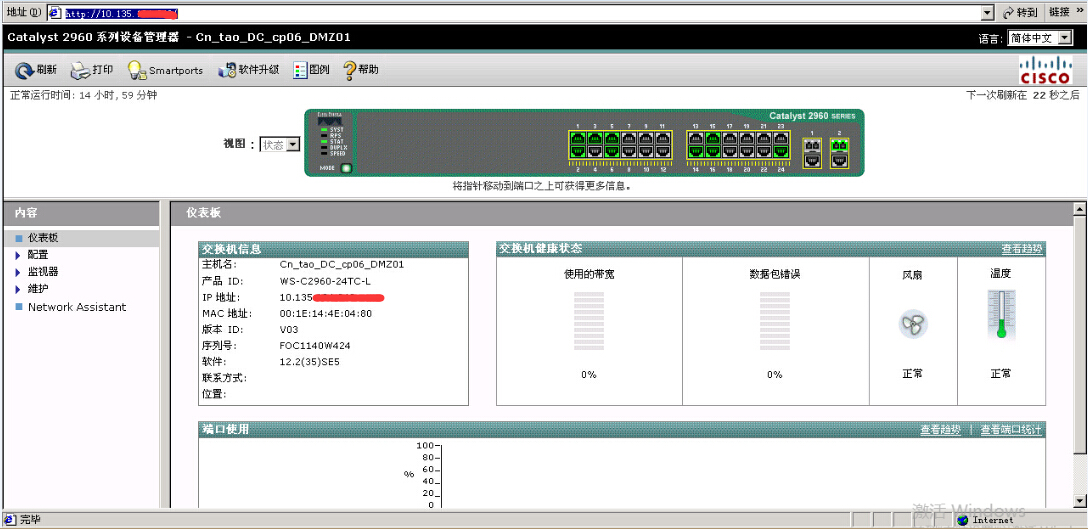Viewport: 1088px width, 529px height.
Task: Click the temperature (温度) thermometer icon
Action: tap(1001, 314)
